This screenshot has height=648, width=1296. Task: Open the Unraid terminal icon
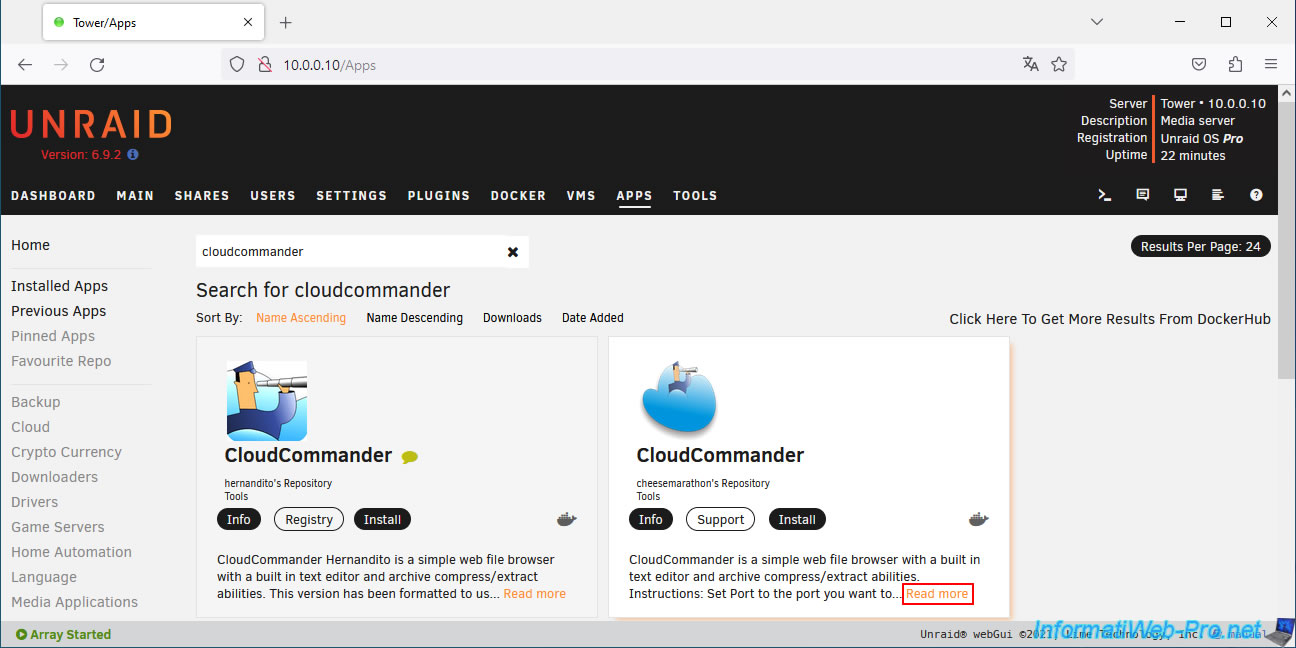[1105, 196]
